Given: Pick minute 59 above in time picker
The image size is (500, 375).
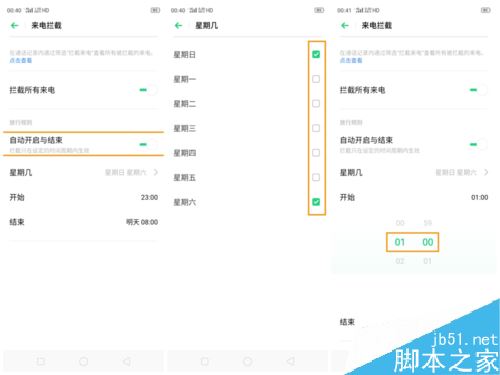Looking at the screenshot, I should 428,223.
